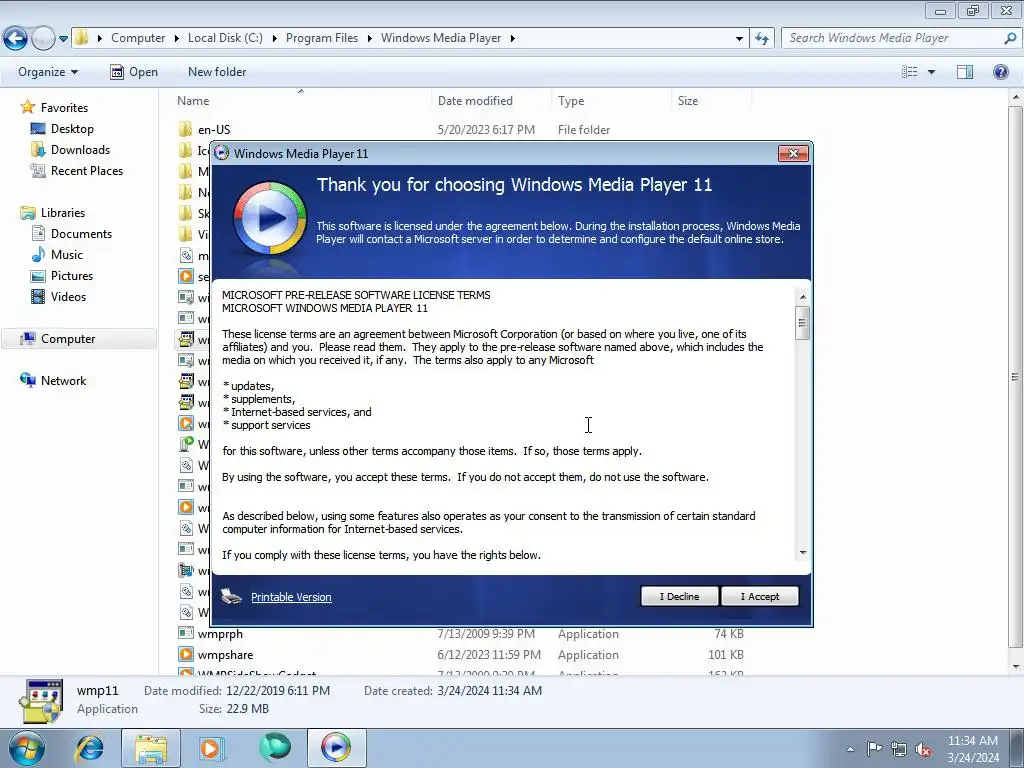Expand the arrow after Program Files breadcrumb
Image resolution: width=1024 pixels, height=768 pixels.
pos(369,39)
